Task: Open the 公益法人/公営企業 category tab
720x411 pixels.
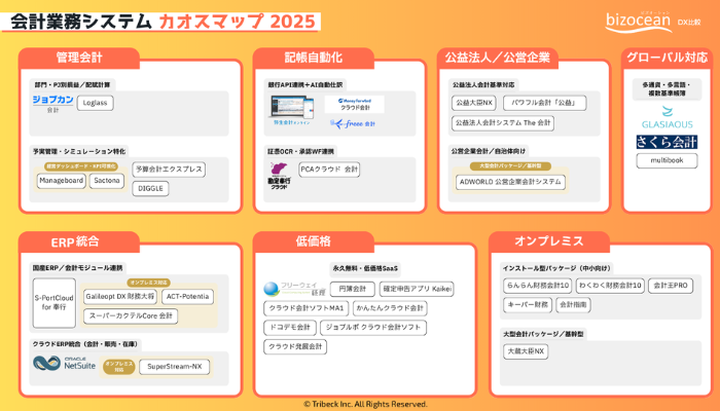Action: pyautogui.click(x=497, y=58)
